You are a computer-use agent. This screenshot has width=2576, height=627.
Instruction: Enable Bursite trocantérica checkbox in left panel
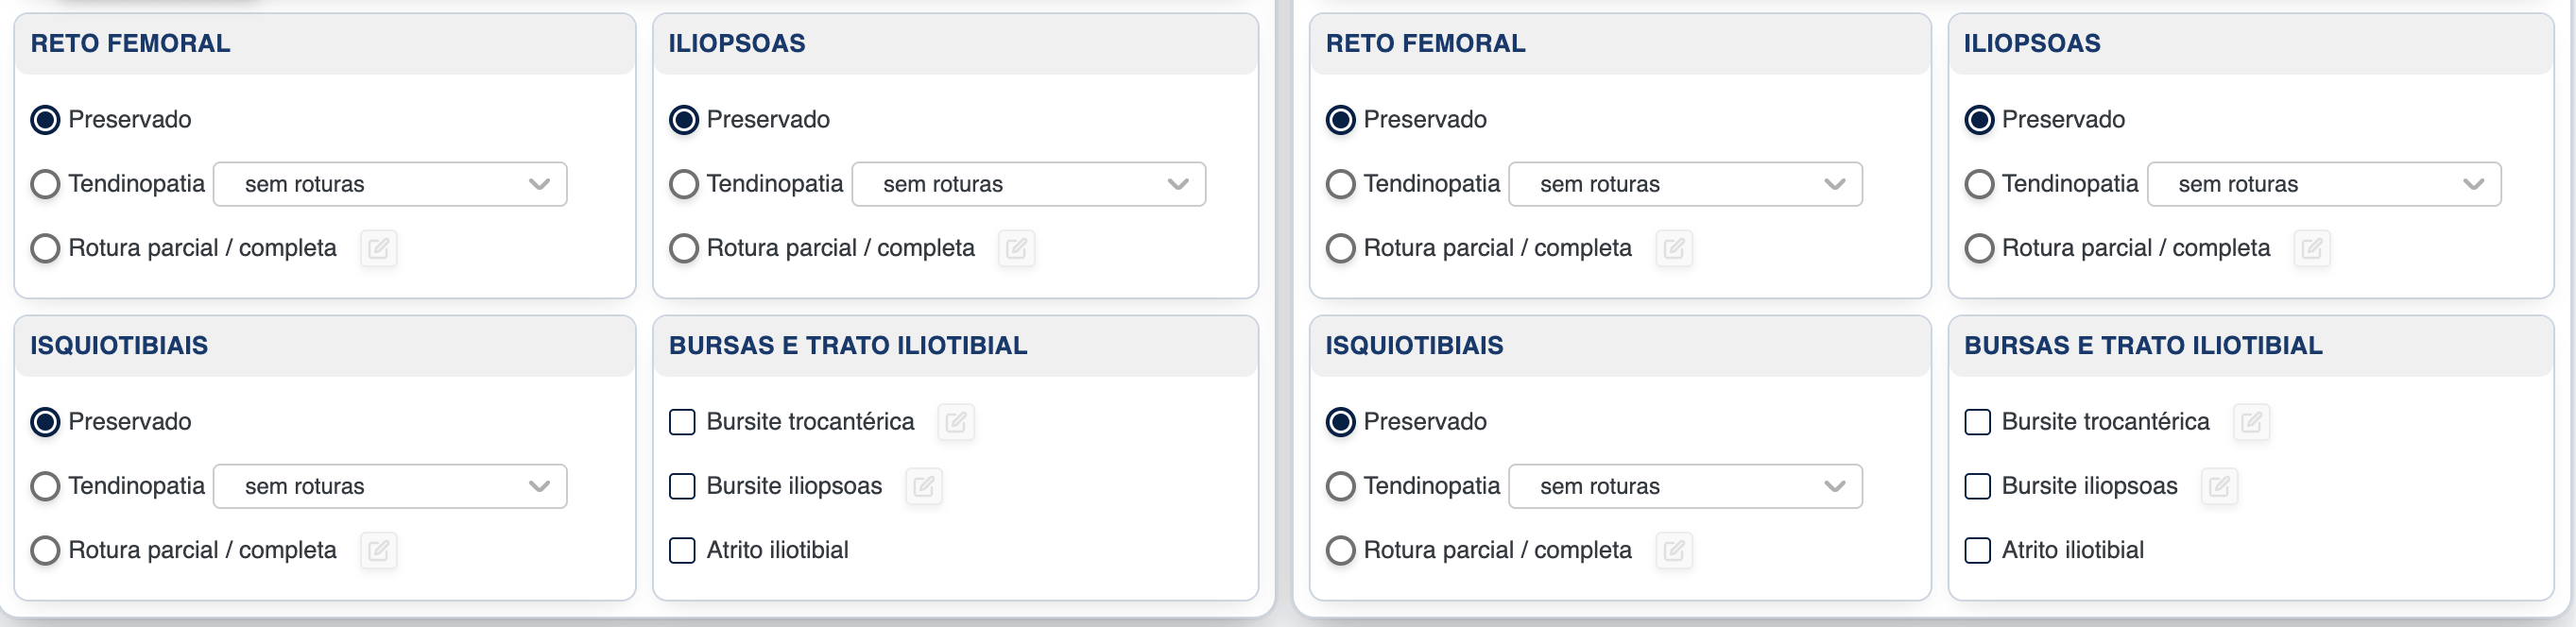tap(682, 422)
